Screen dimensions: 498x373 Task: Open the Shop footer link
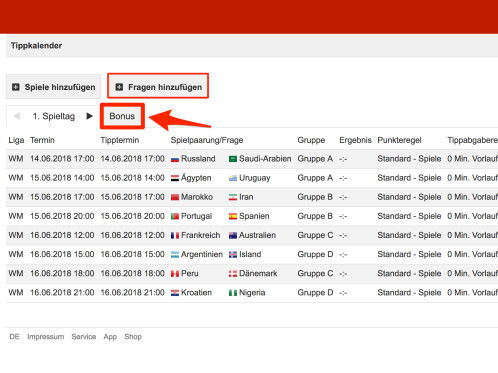coord(133,337)
